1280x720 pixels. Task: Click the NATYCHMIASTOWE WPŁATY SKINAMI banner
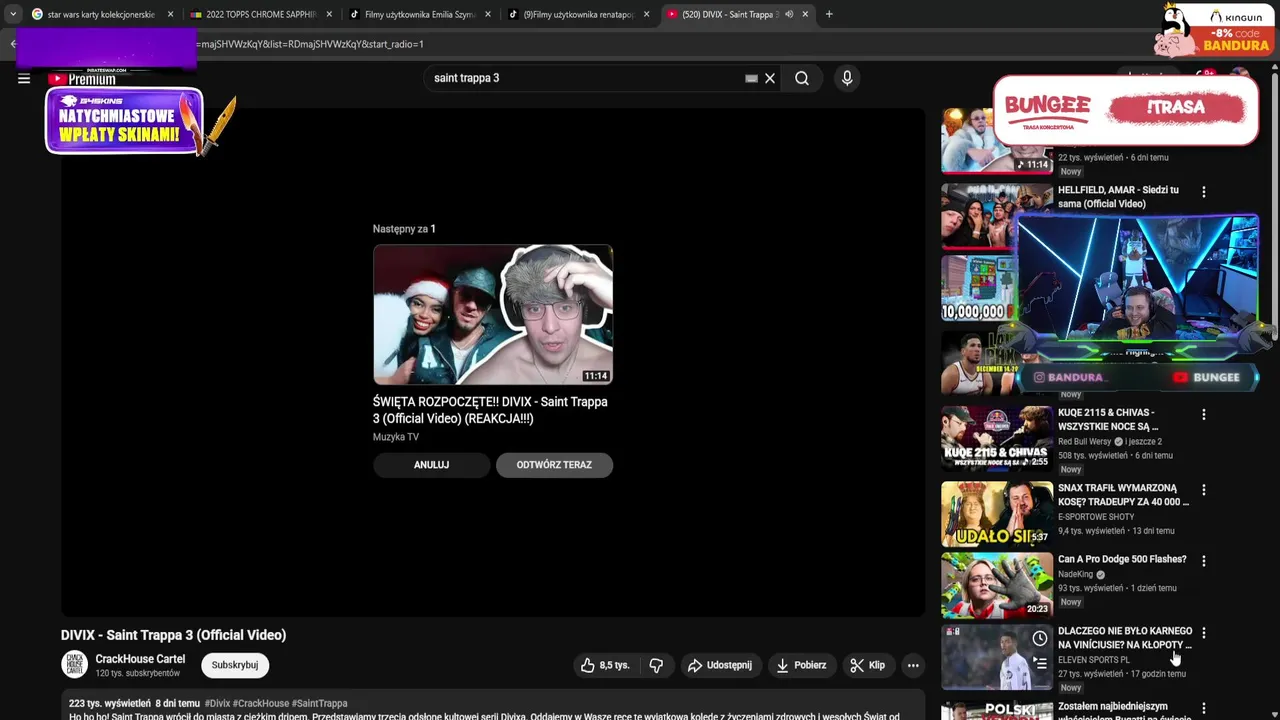[124, 122]
